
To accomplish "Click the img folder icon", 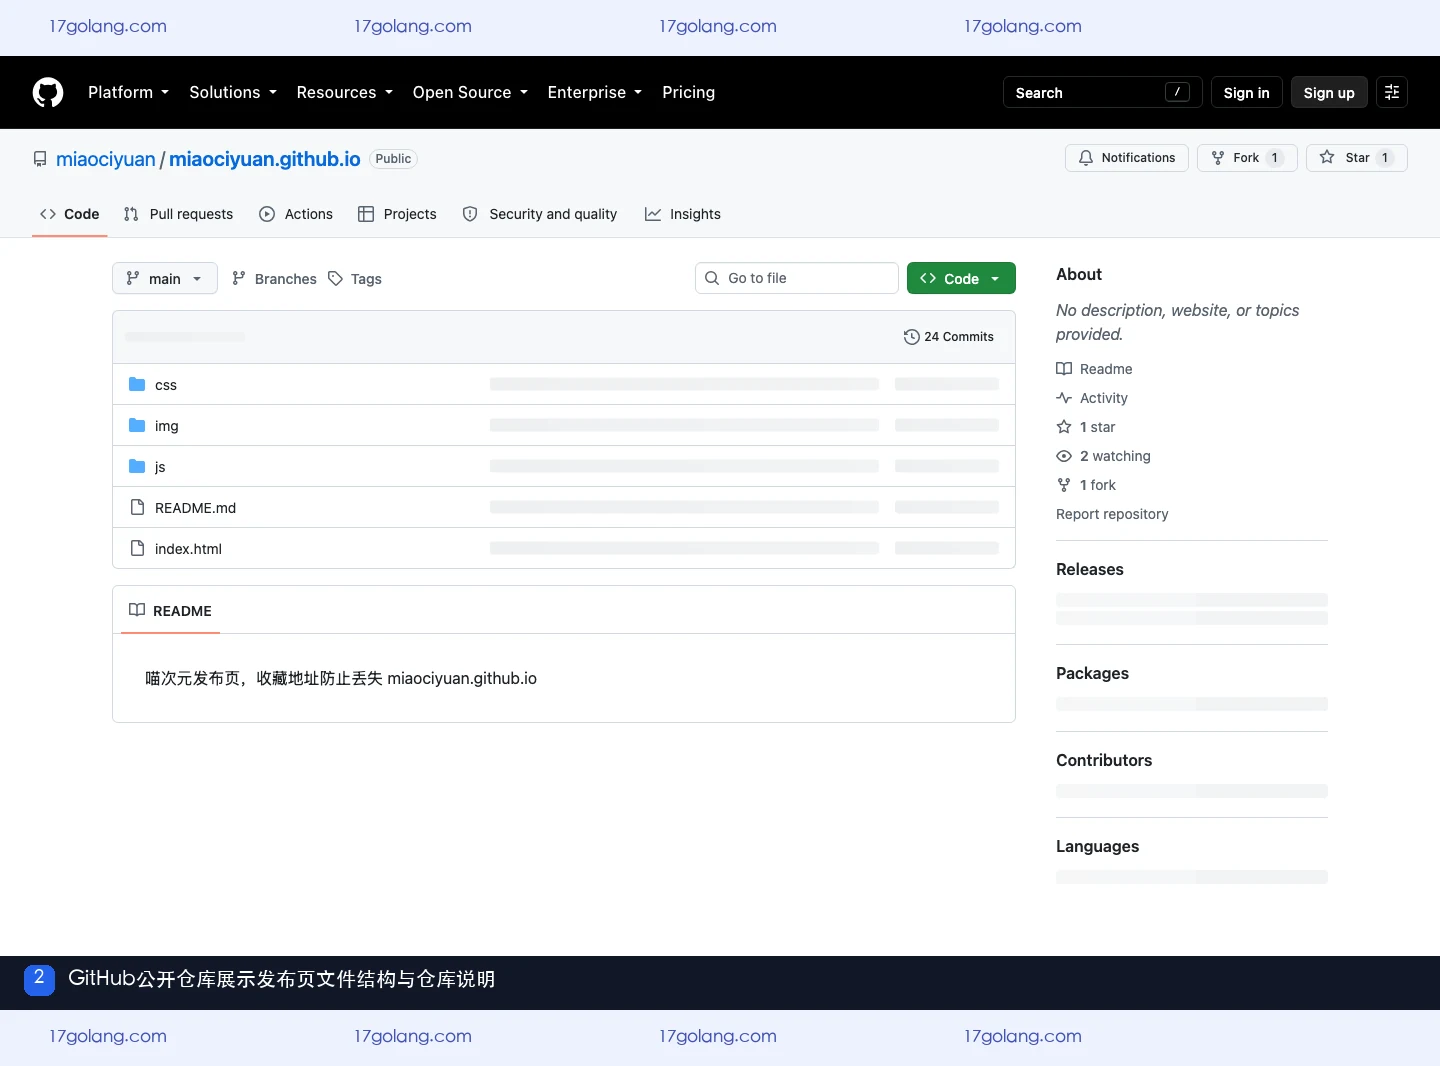I will (137, 425).
